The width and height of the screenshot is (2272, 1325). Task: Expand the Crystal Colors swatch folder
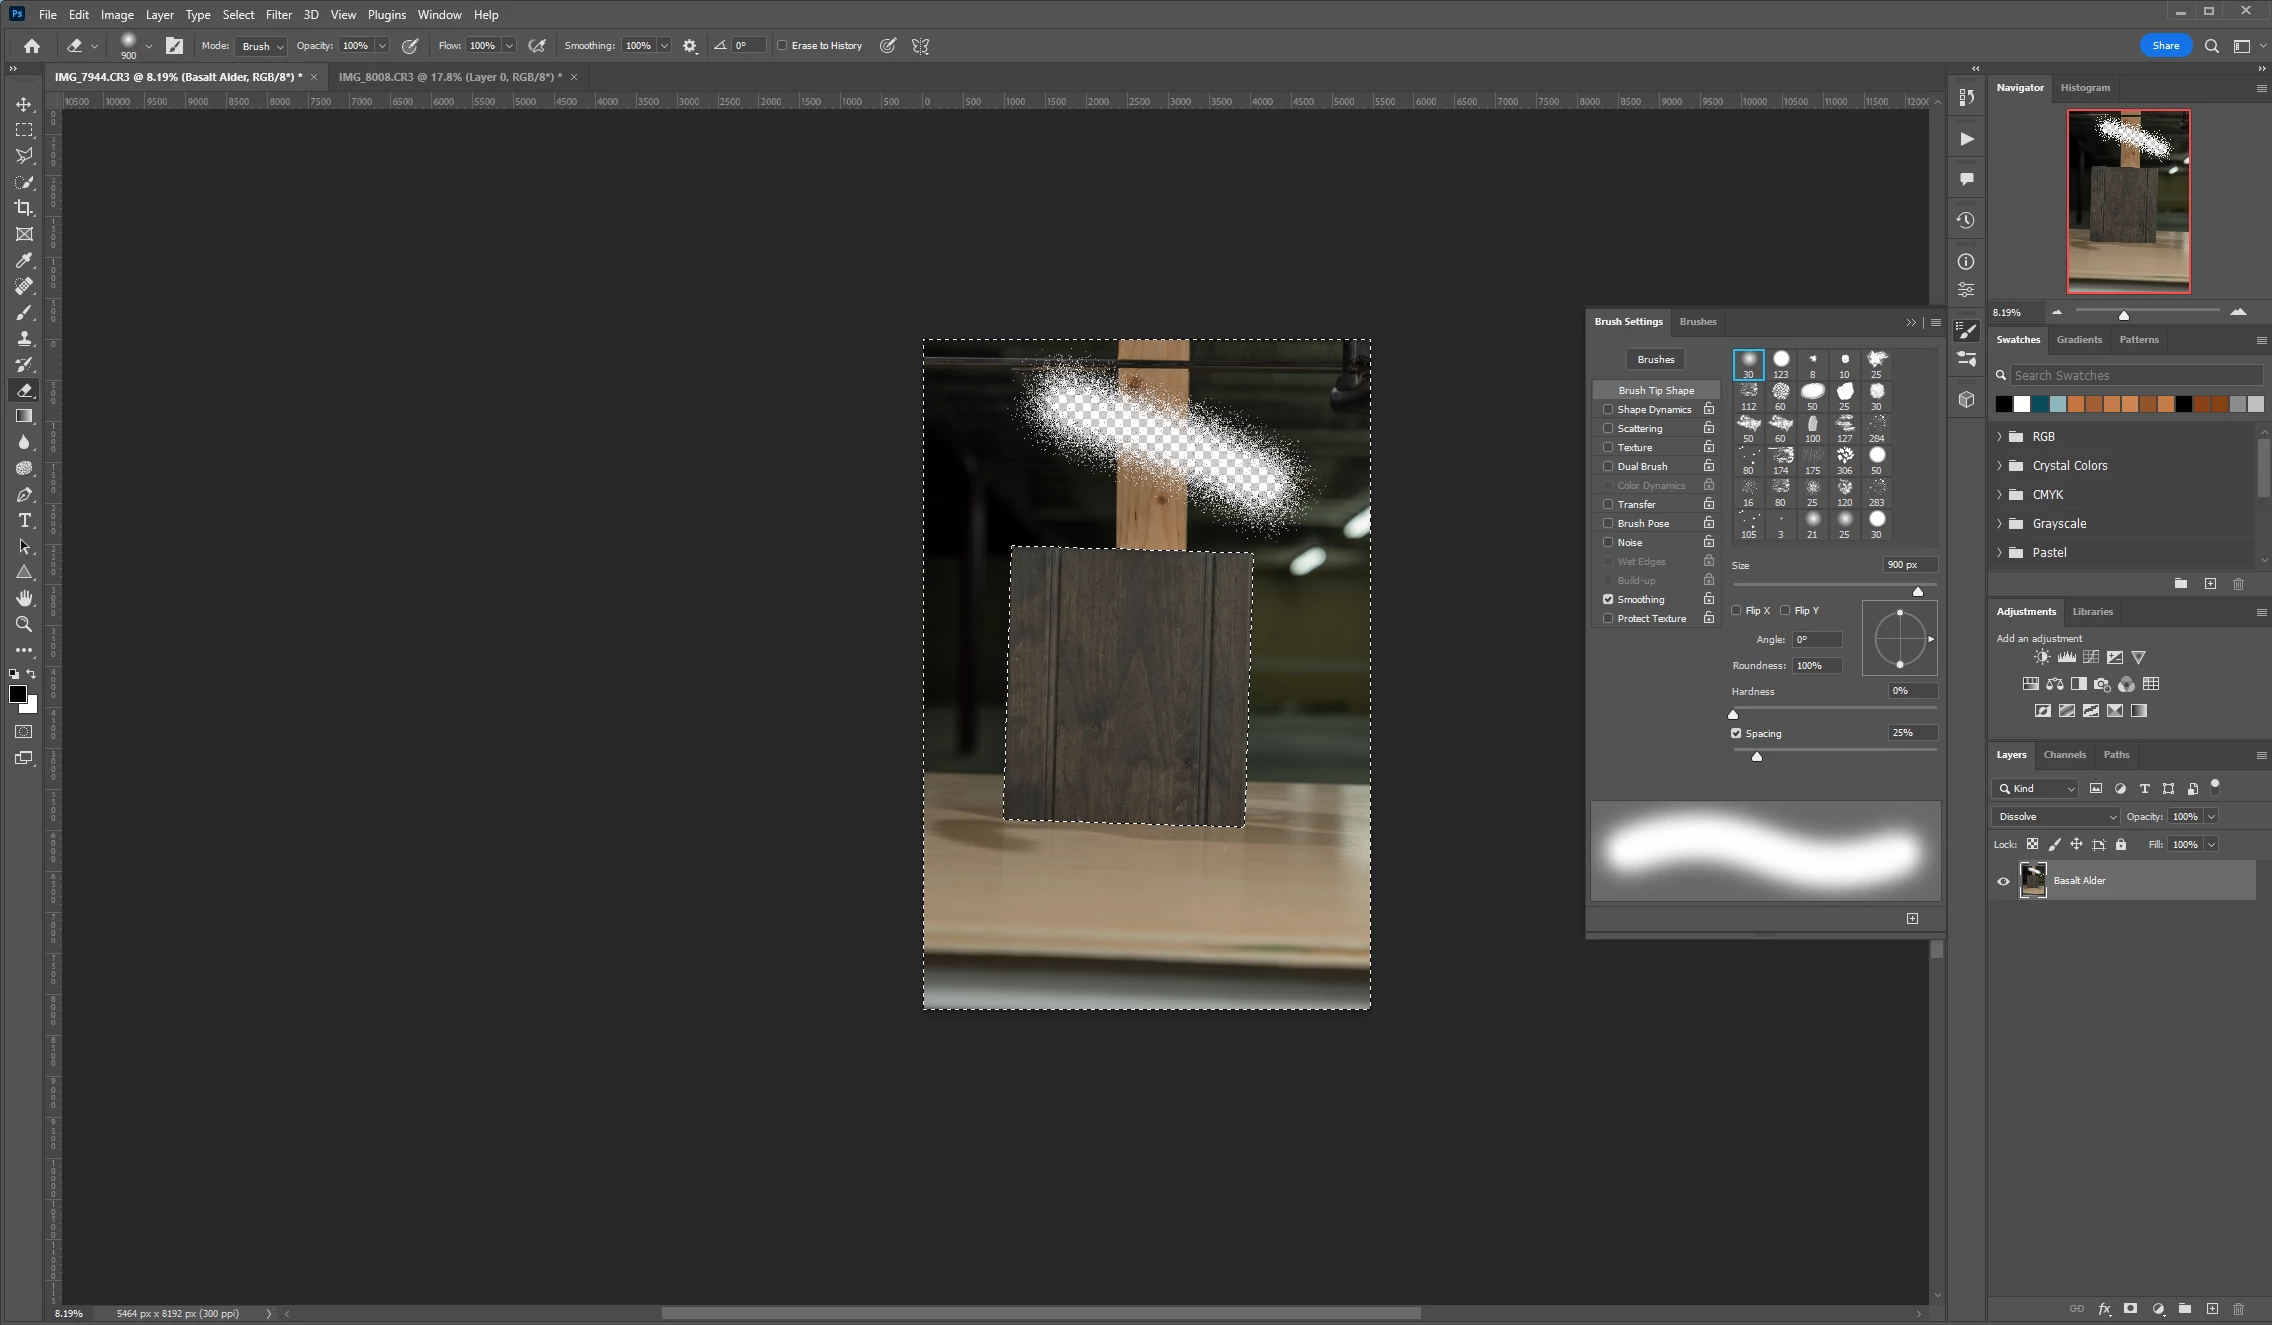1999,466
